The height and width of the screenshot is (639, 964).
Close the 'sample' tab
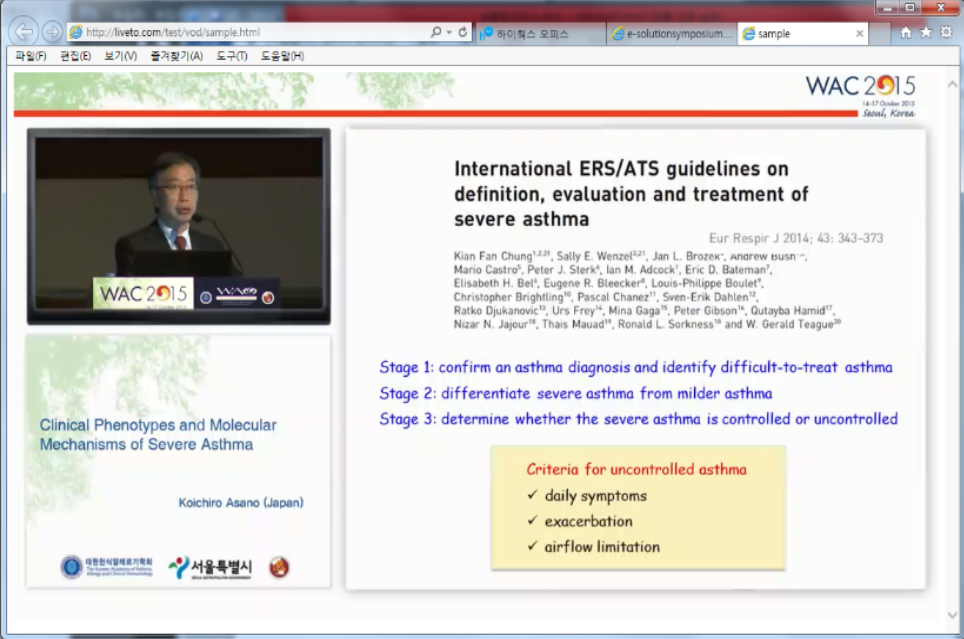859,33
